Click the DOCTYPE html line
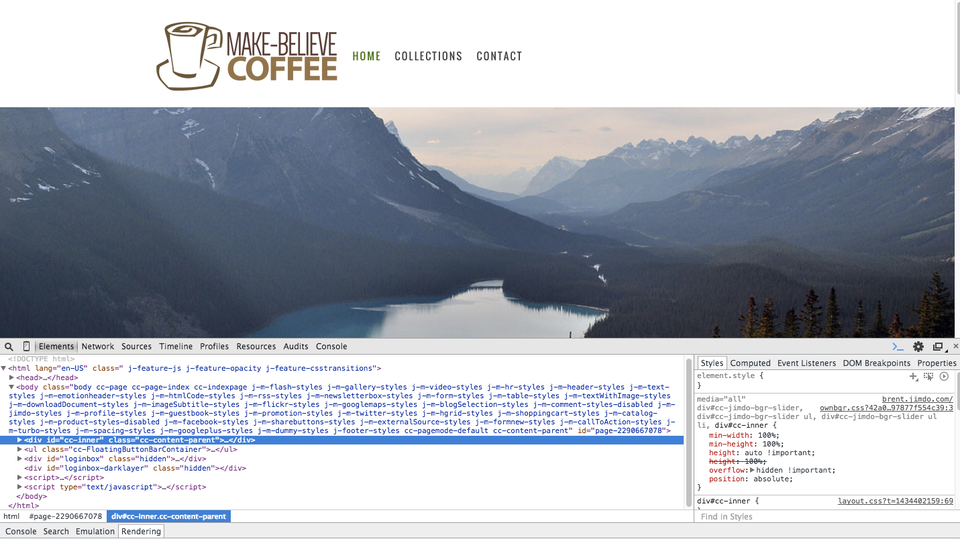Image resolution: width=960 pixels, height=539 pixels. (x=41, y=359)
